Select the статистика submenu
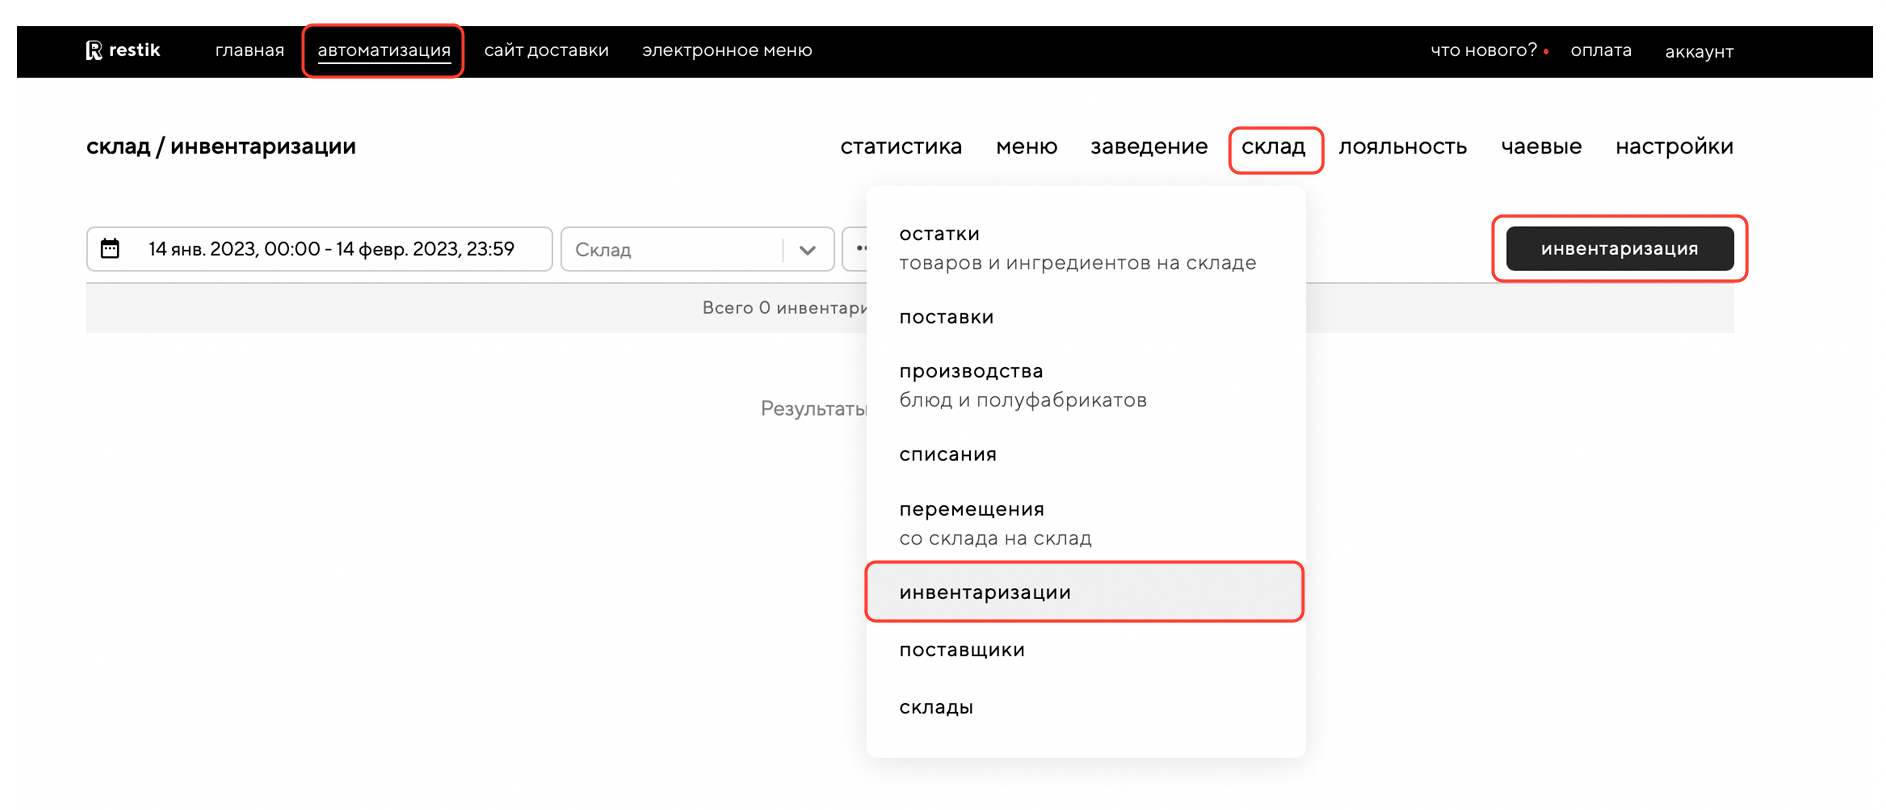Viewport: 1886px width, 810px height. pyautogui.click(x=900, y=147)
